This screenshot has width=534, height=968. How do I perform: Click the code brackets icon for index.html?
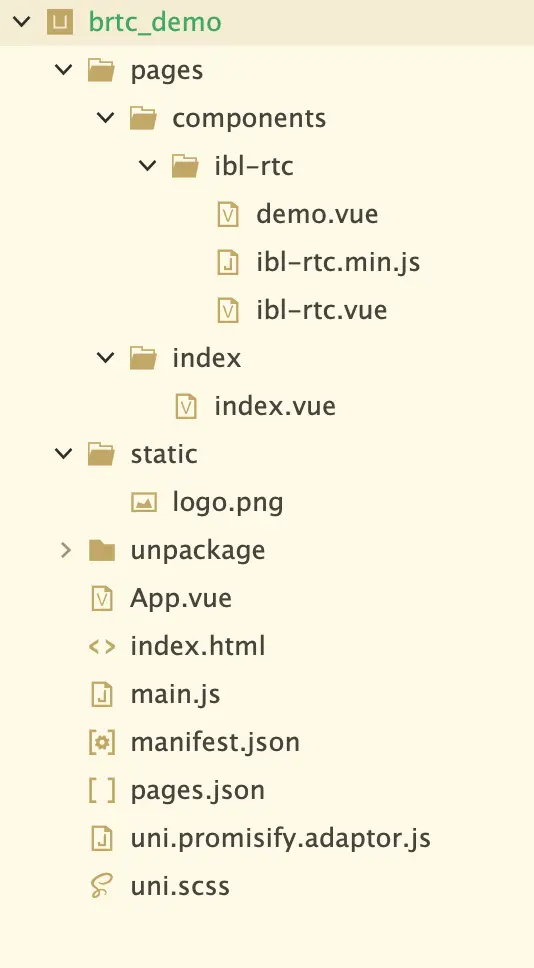(x=102, y=646)
